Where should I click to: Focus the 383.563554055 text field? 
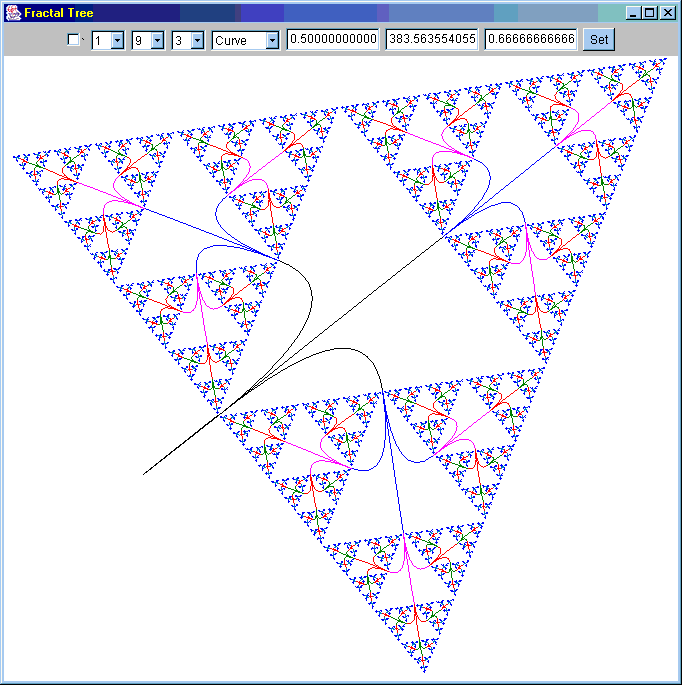(431, 40)
